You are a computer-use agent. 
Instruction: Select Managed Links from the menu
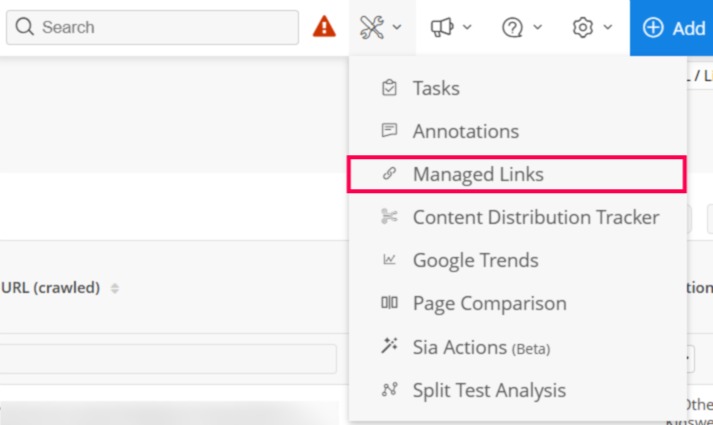coord(478,174)
